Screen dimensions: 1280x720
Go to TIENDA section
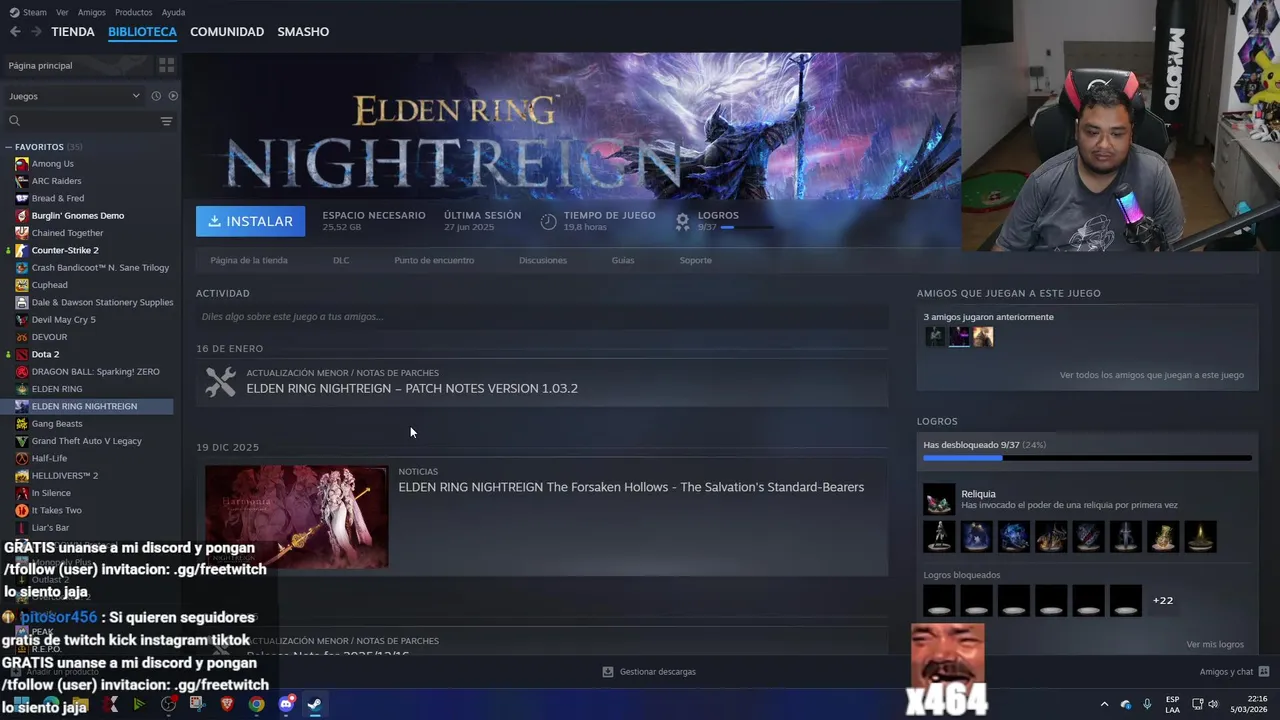(x=73, y=32)
